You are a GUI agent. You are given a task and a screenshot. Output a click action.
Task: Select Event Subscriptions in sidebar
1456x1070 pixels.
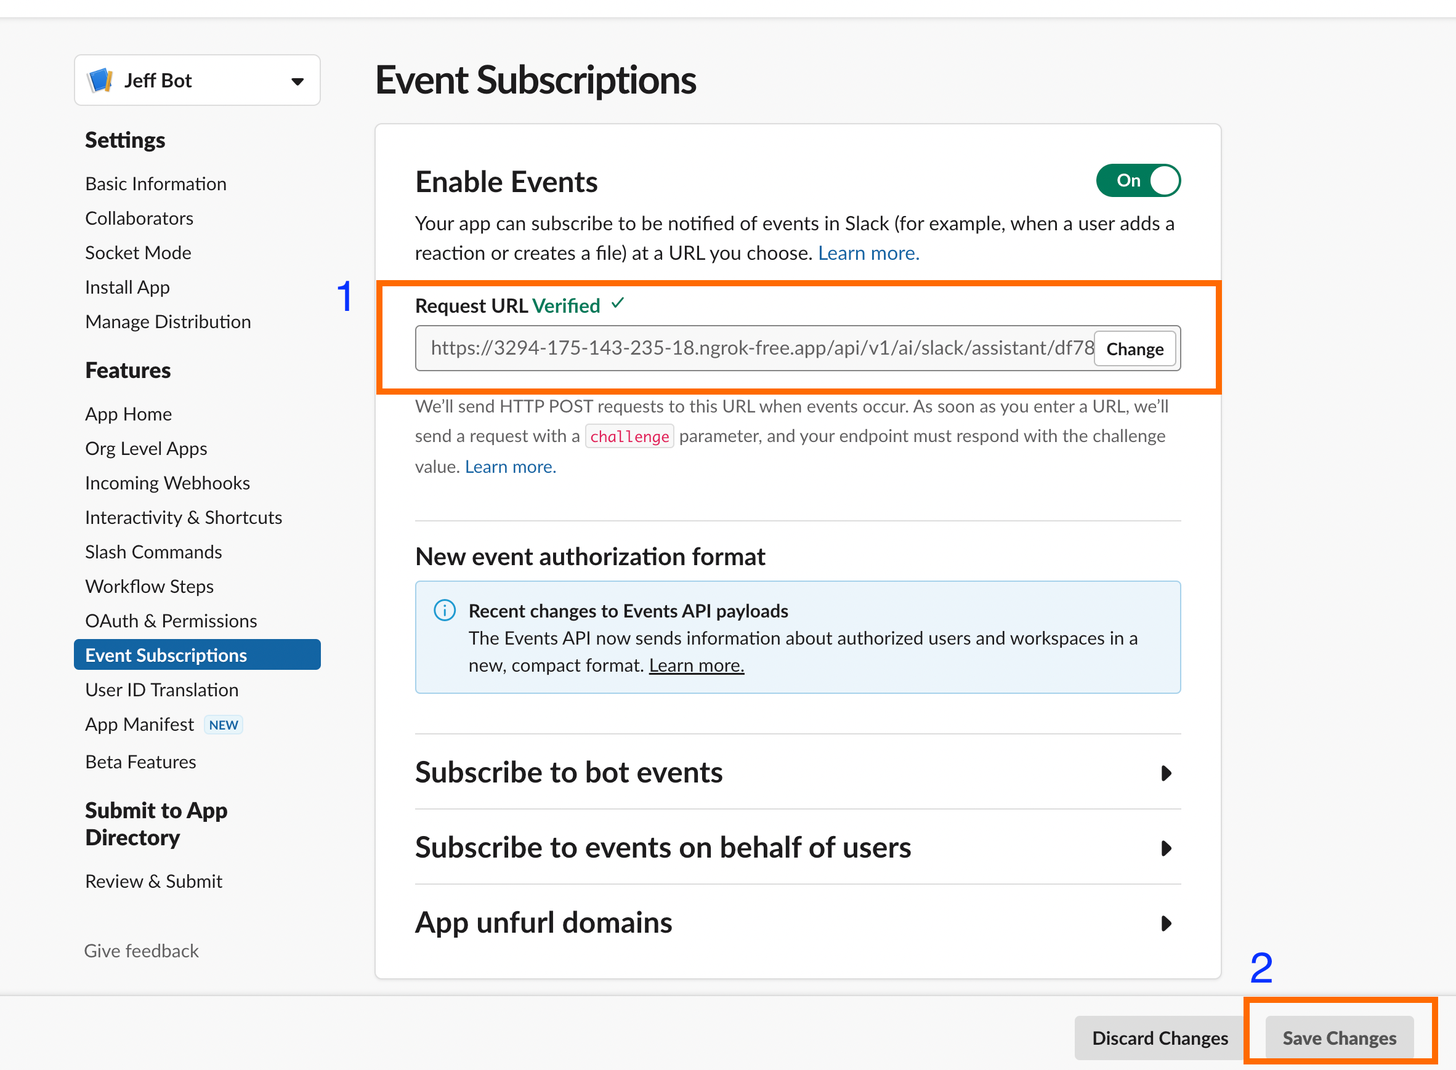pyautogui.click(x=197, y=655)
